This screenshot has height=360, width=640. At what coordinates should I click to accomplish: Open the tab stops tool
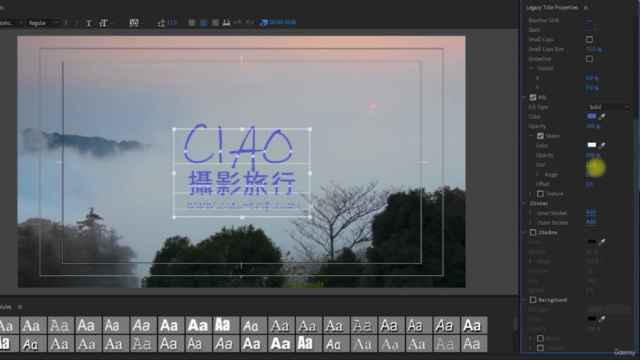point(227,22)
